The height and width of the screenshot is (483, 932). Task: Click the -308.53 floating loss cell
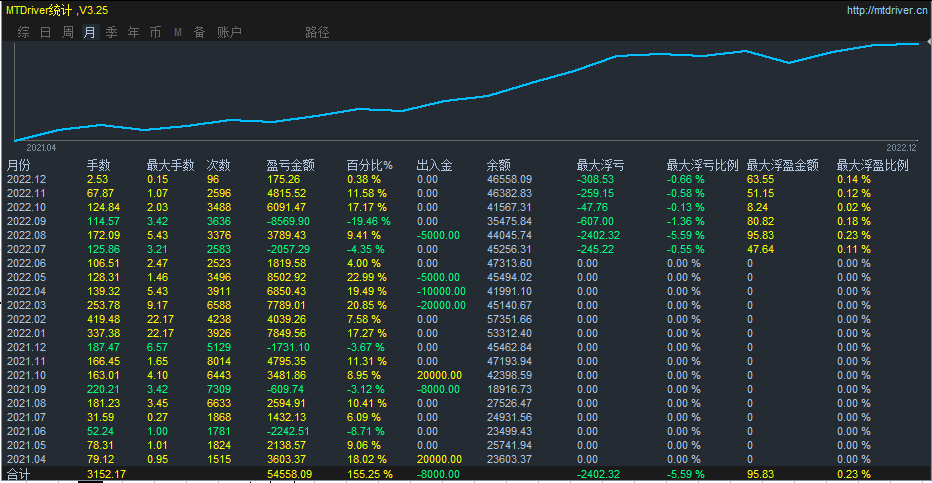click(595, 179)
